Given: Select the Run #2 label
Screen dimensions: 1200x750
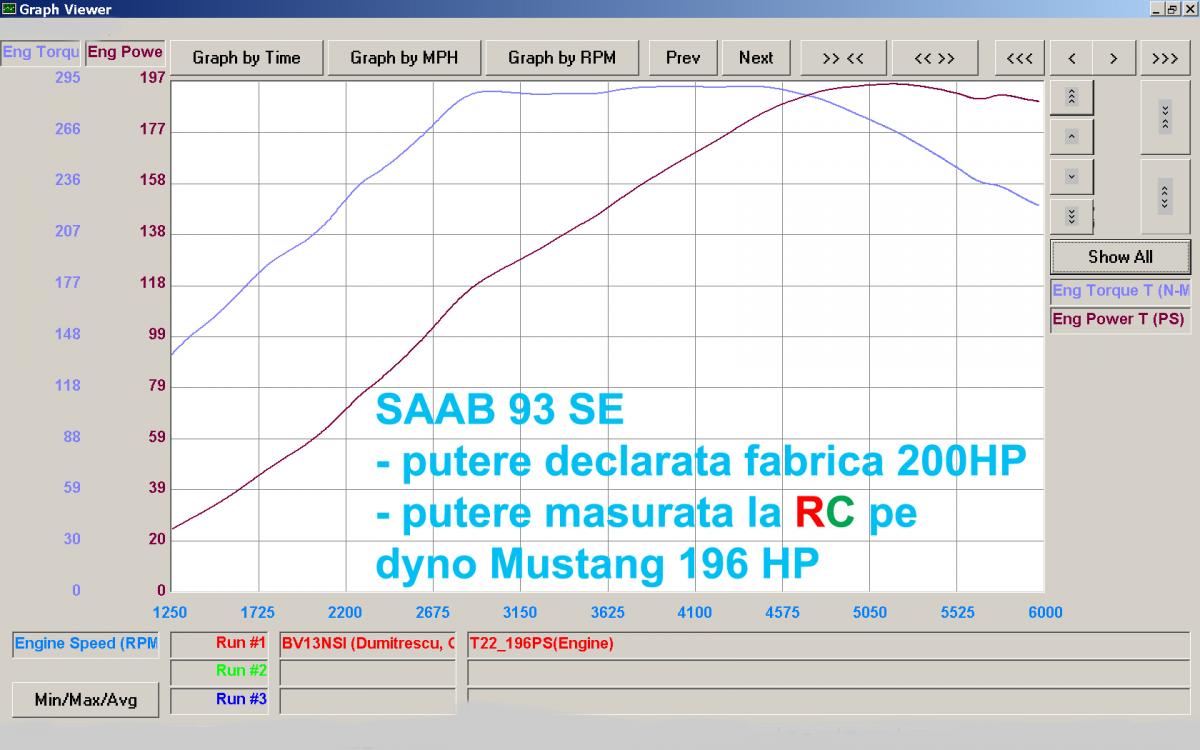Looking at the screenshot, I should pyautogui.click(x=220, y=671).
